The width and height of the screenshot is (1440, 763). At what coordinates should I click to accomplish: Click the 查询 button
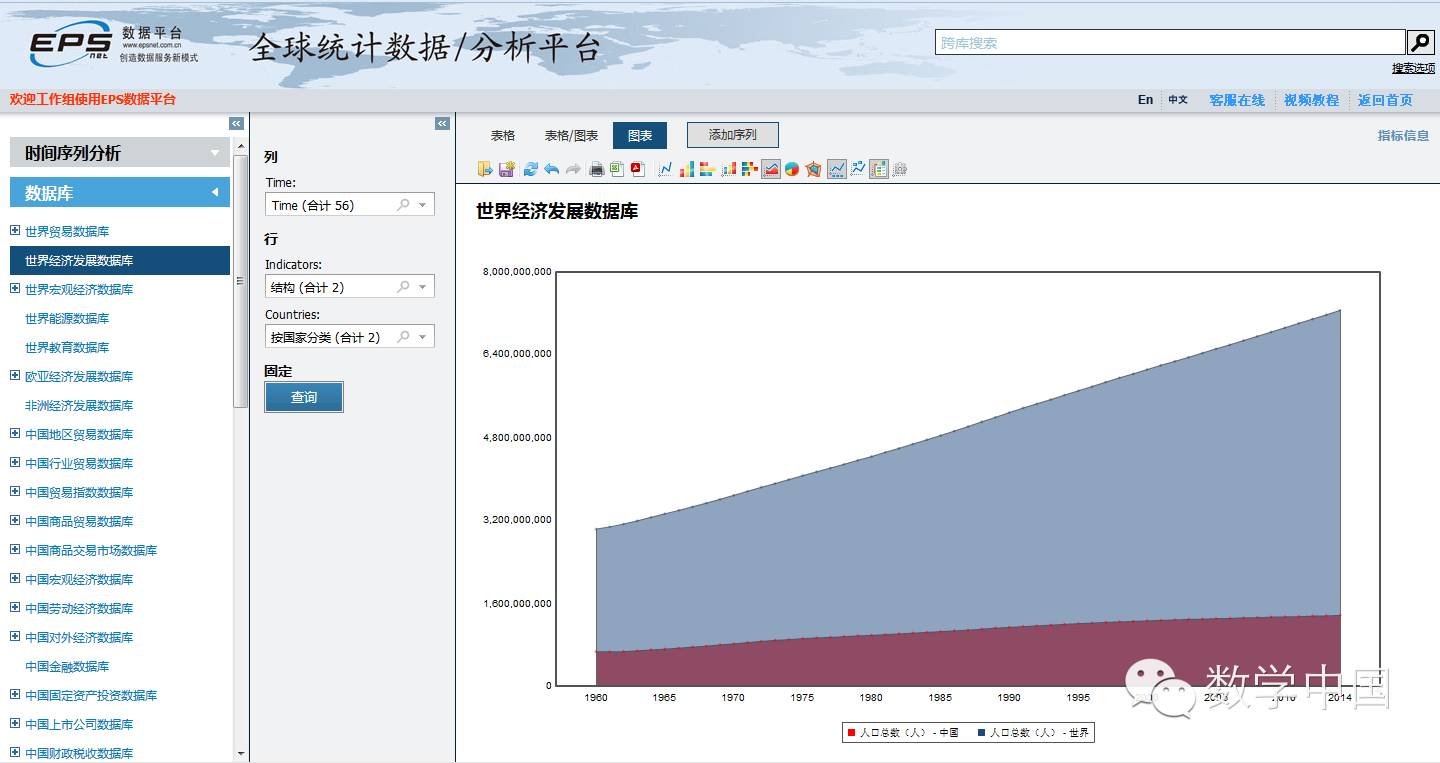pyautogui.click(x=304, y=397)
